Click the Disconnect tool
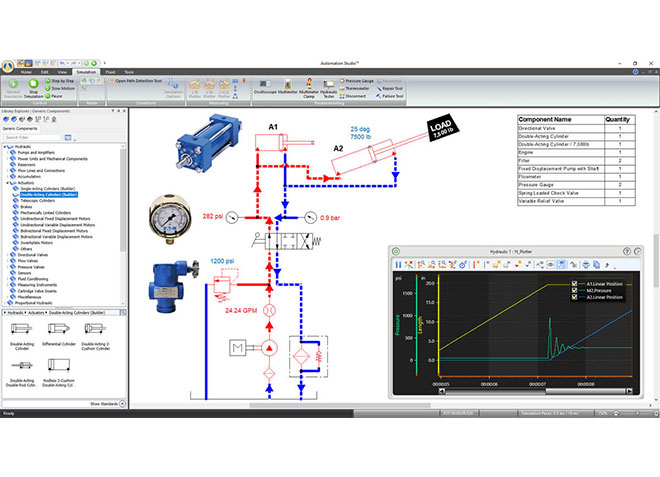 pyautogui.click(x=353, y=96)
